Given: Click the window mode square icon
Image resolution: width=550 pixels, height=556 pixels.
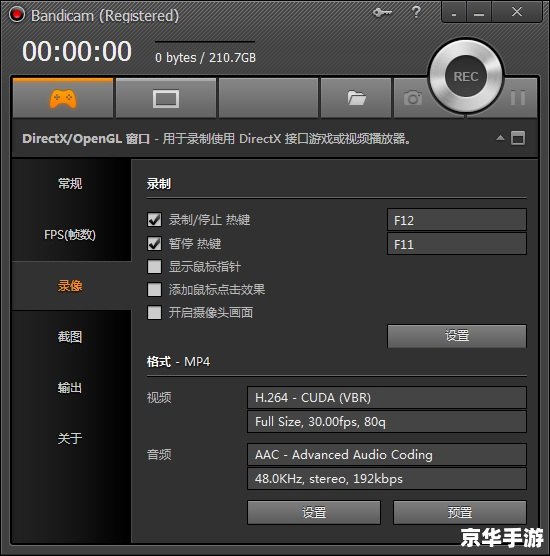Looking at the screenshot, I should [x=518, y=138].
